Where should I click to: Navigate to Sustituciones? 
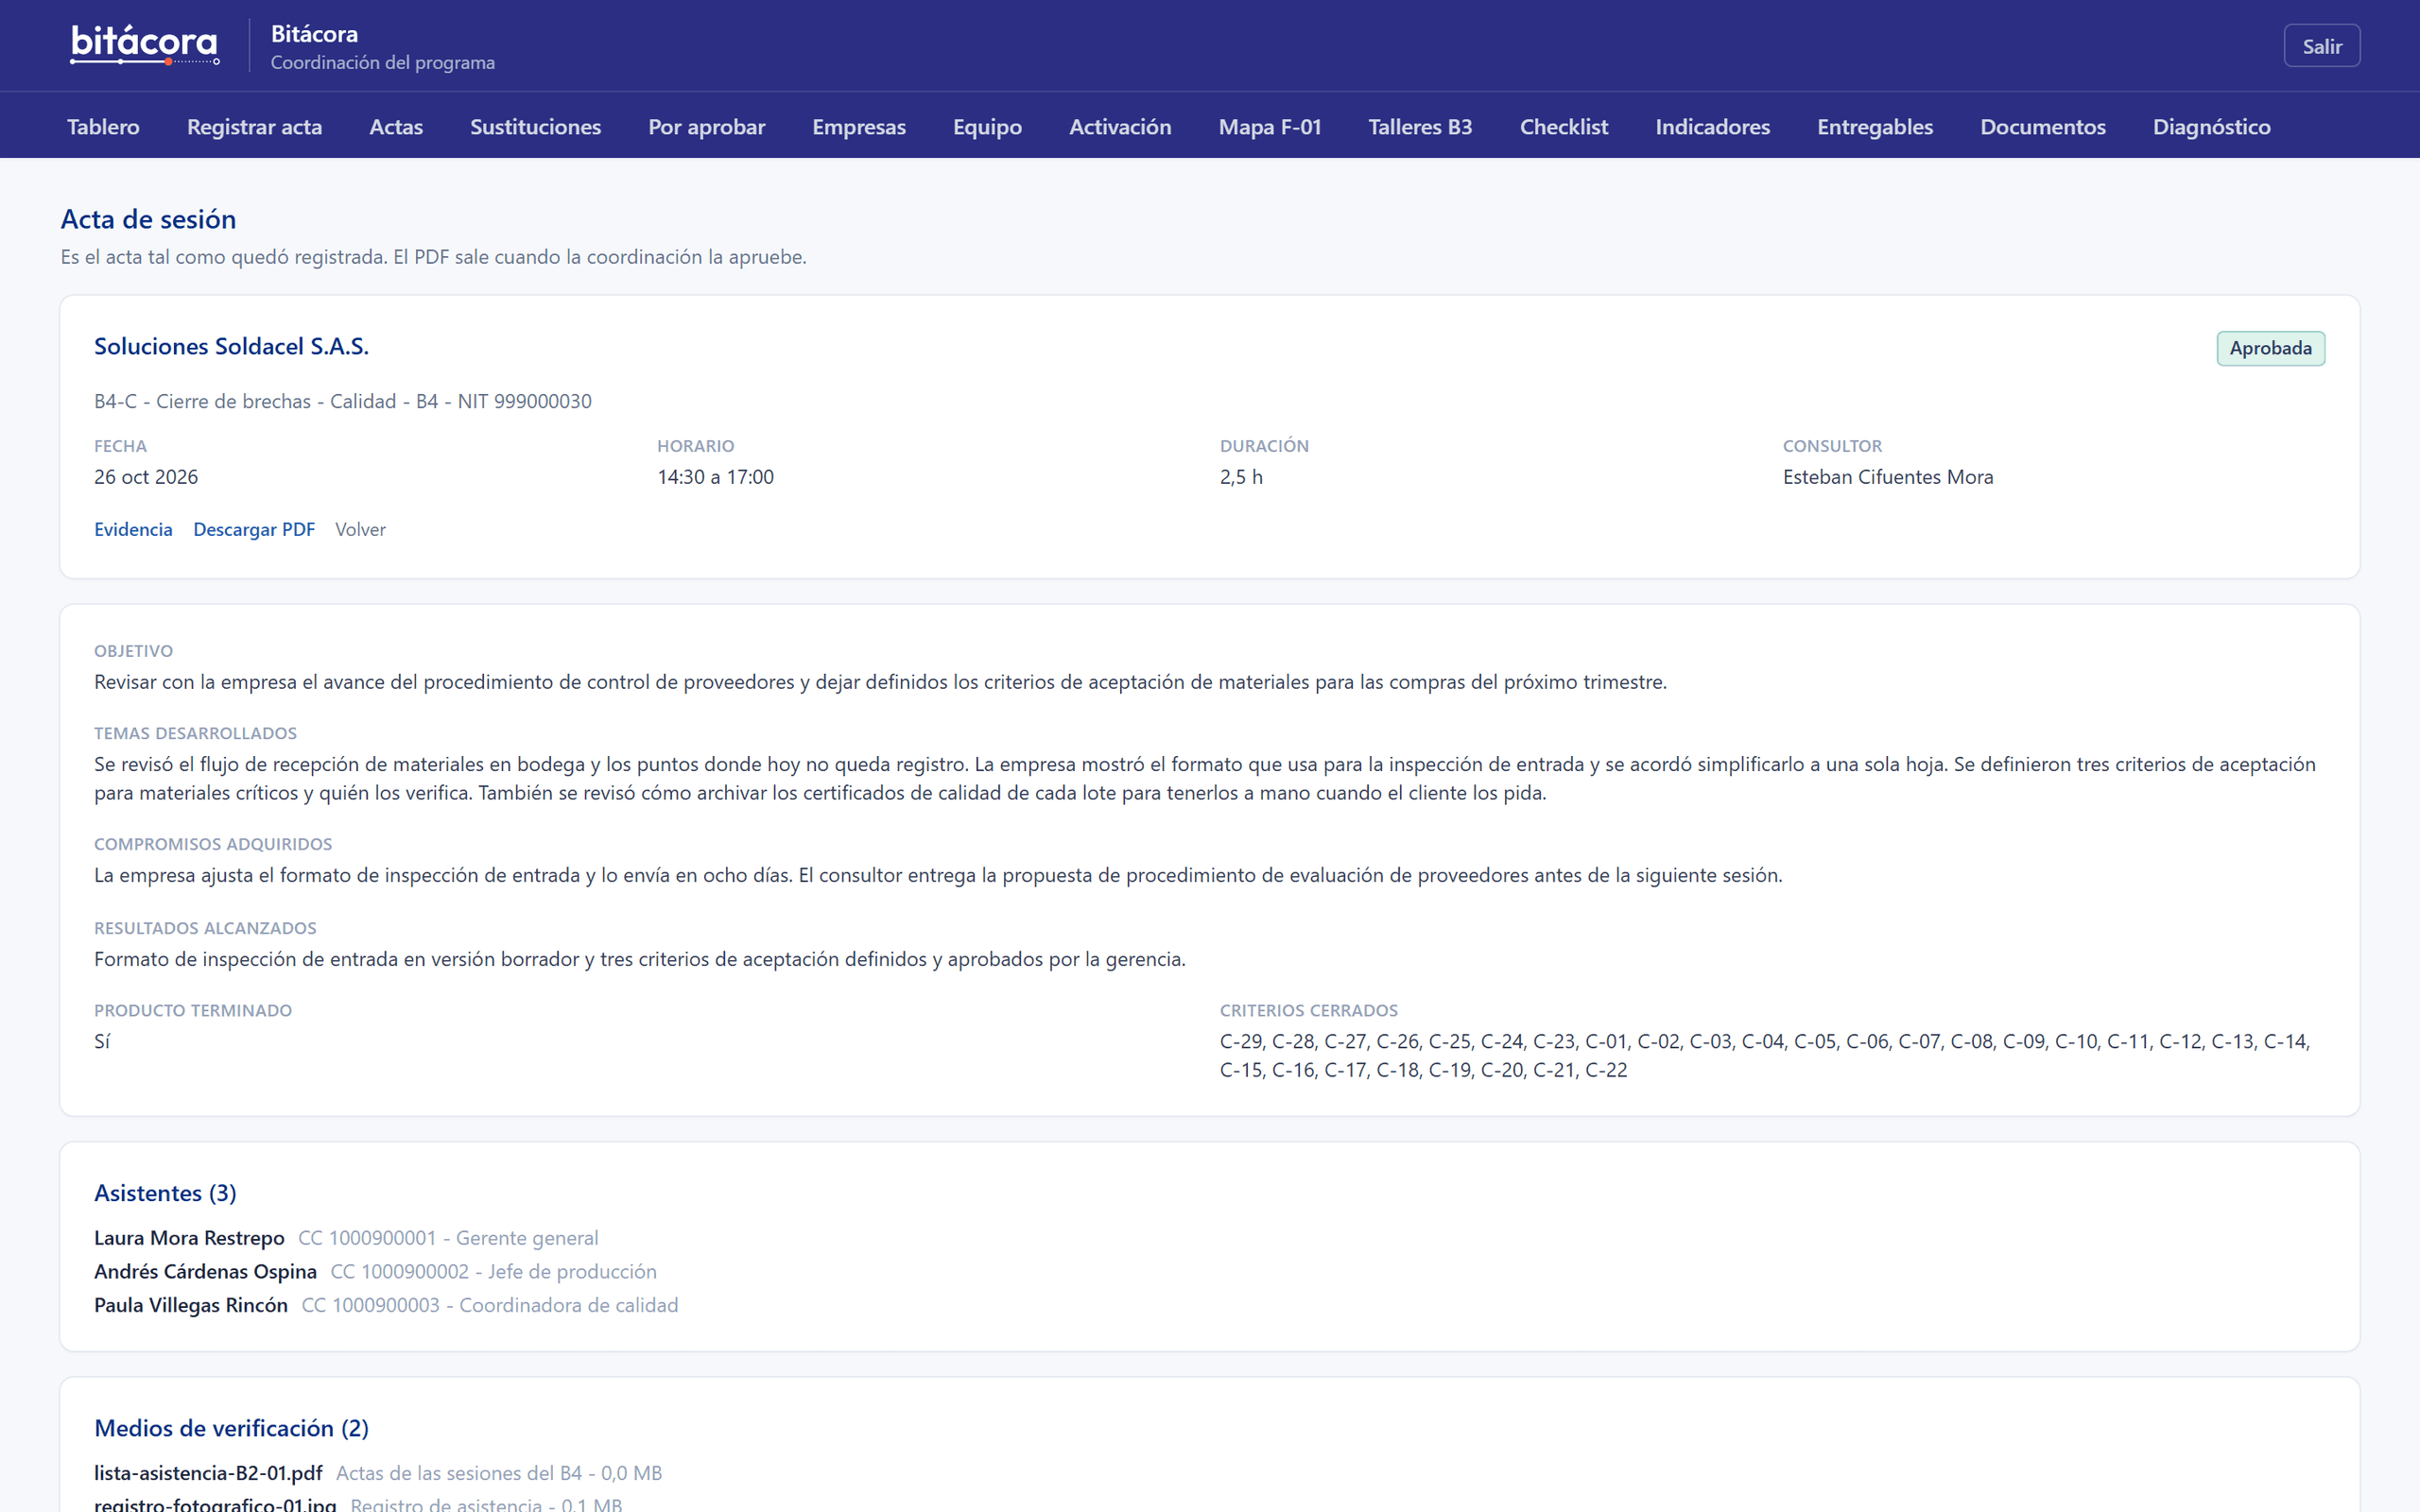tap(535, 127)
